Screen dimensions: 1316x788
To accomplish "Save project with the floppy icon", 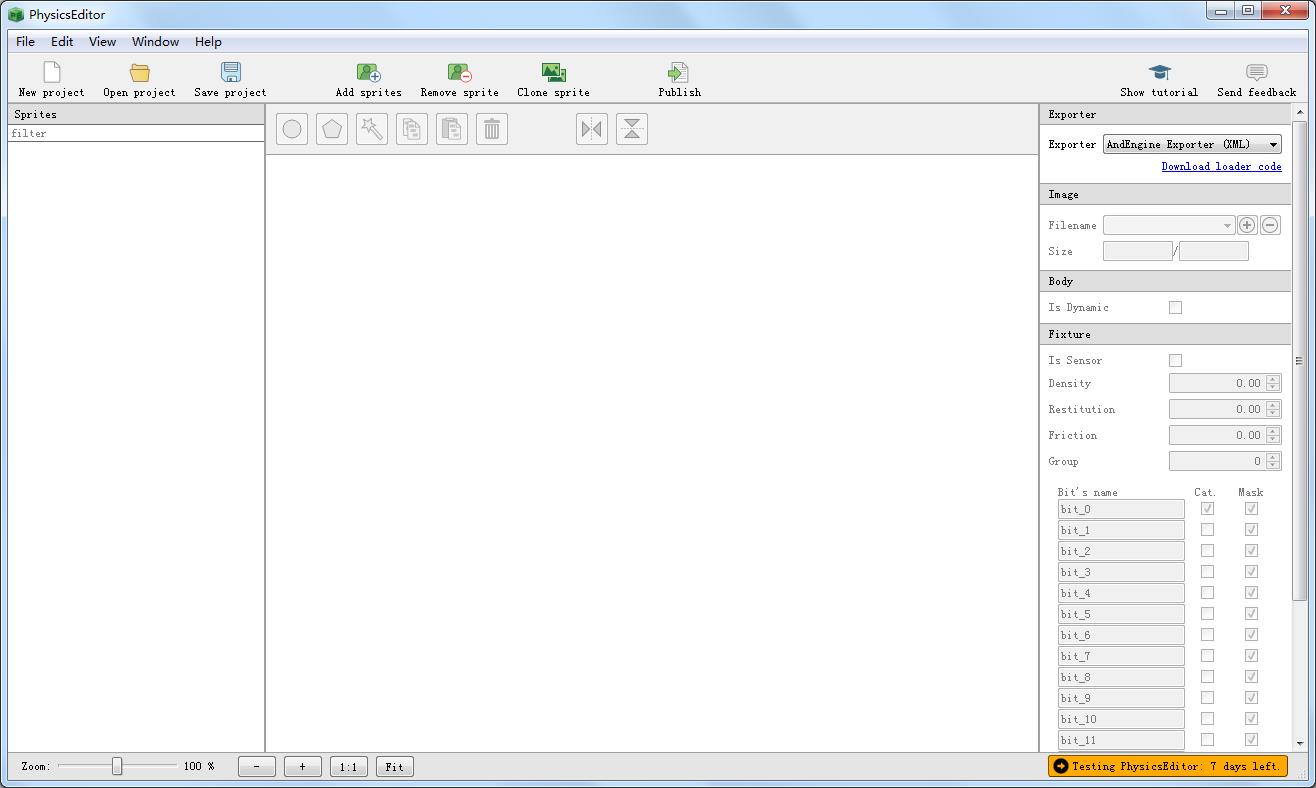I will coord(231,72).
